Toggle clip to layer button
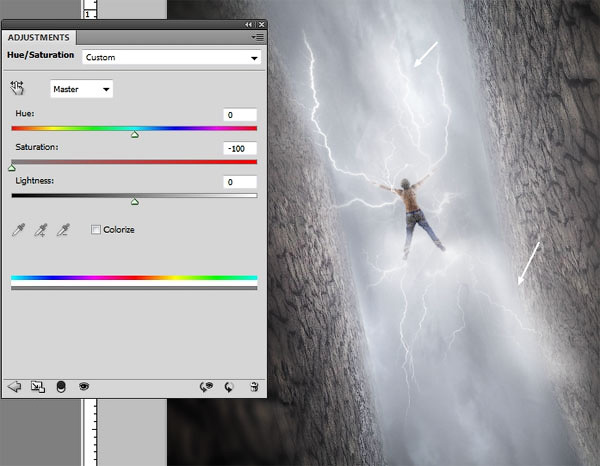The image size is (600, 466). (61, 385)
